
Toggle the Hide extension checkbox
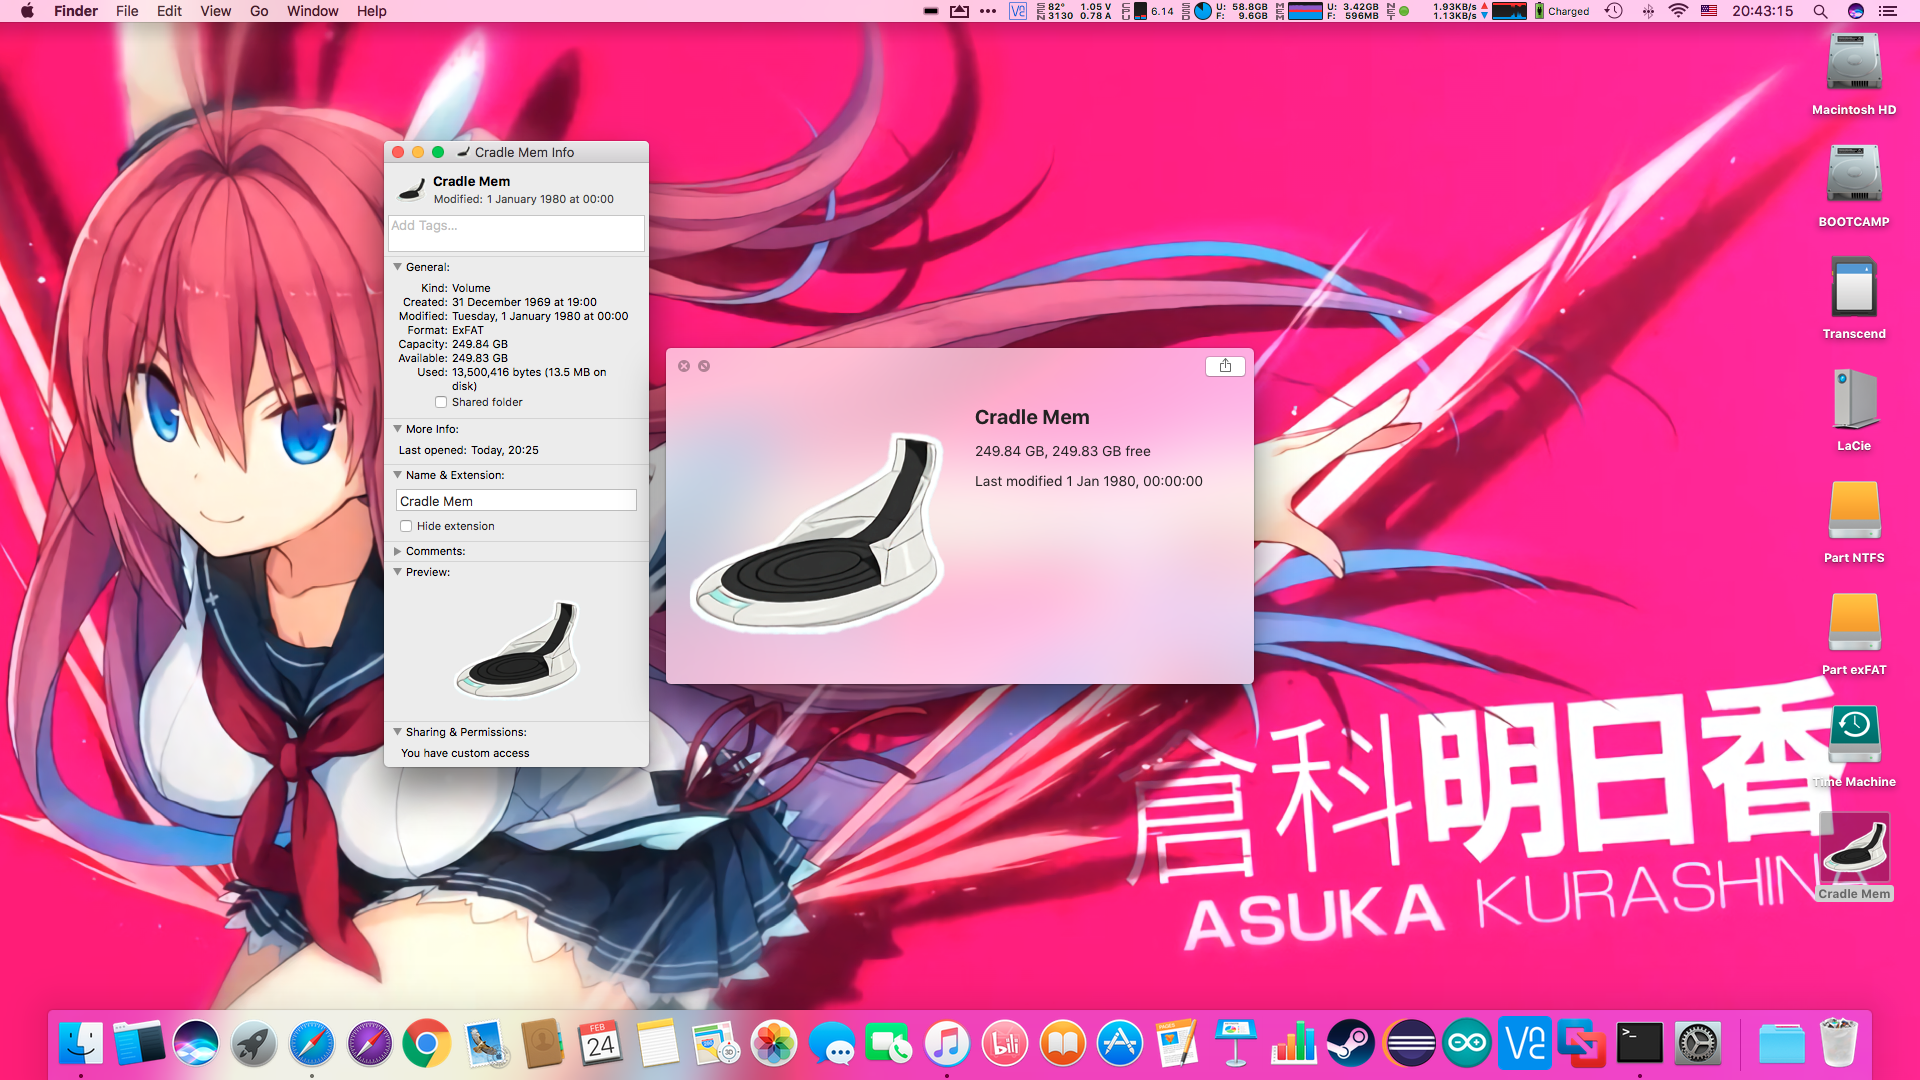[406, 526]
